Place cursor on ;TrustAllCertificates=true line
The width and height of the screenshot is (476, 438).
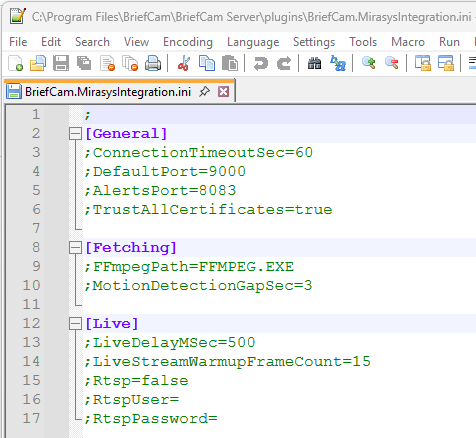tap(208, 210)
